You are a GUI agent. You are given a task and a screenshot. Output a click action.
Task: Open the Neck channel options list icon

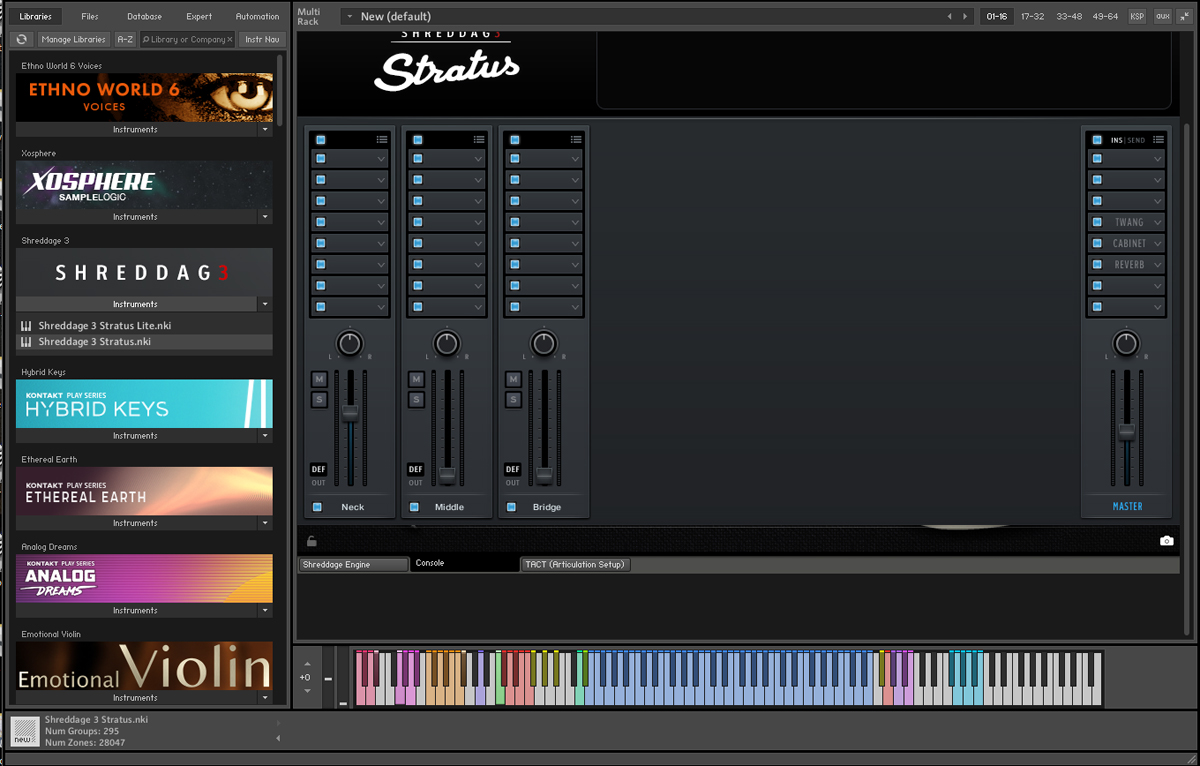click(382, 140)
